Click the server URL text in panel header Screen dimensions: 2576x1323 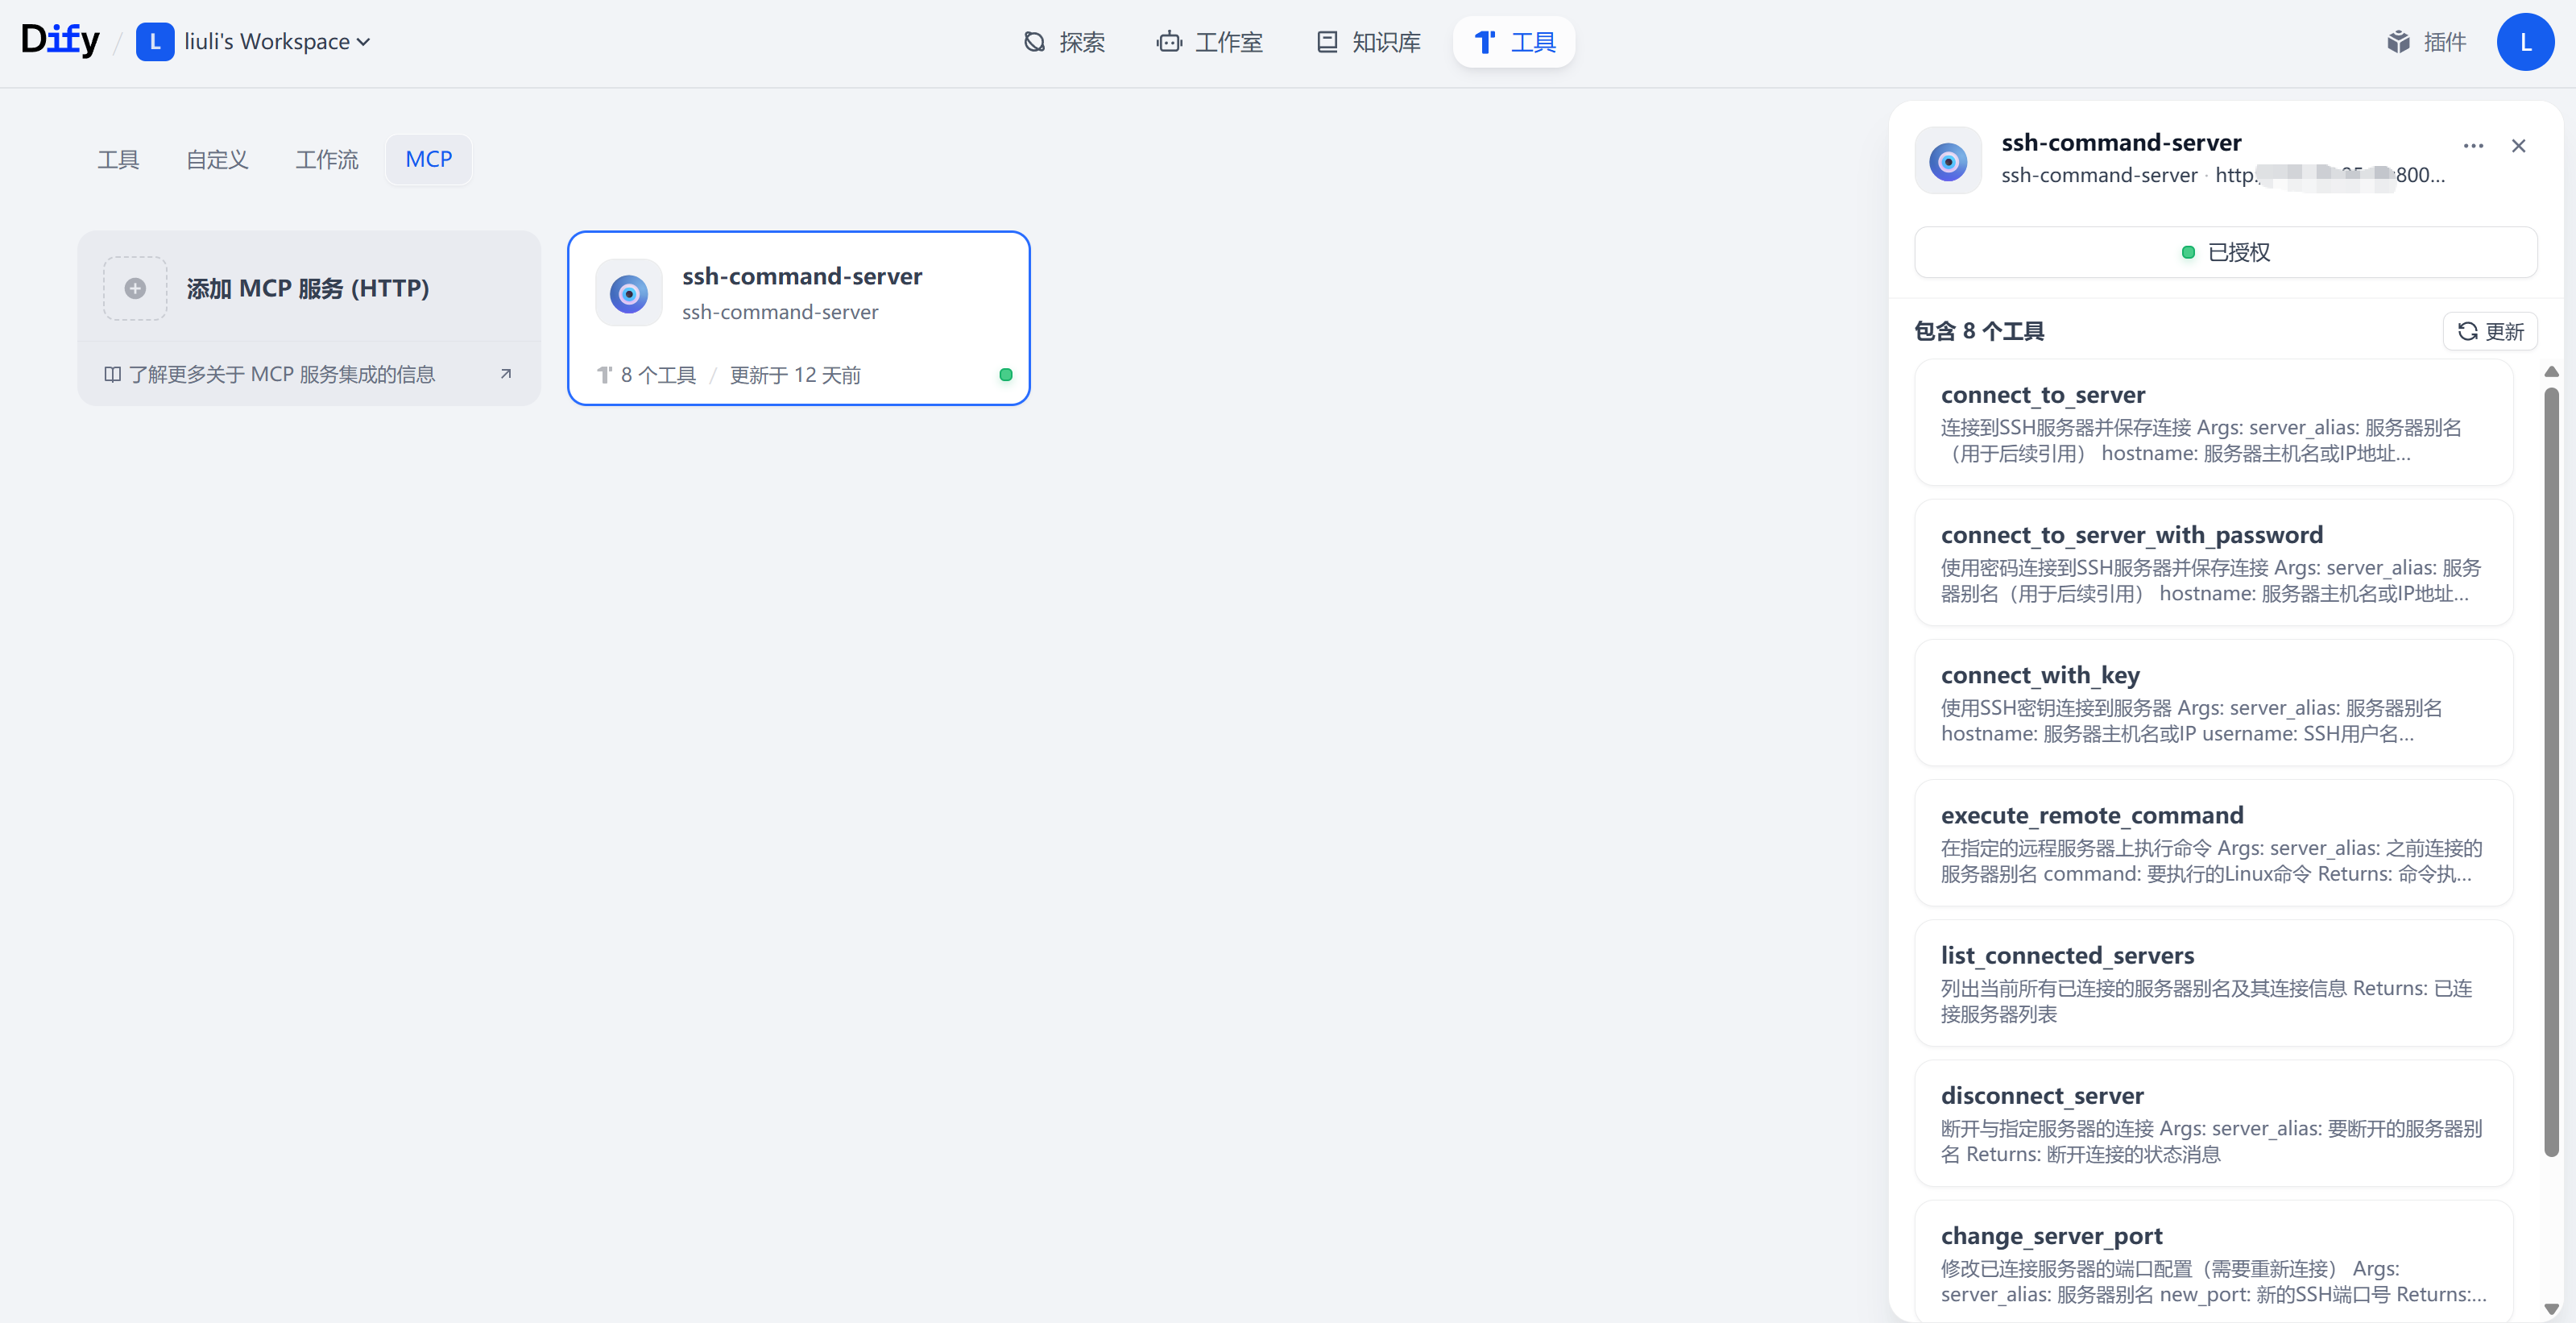[2330, 175]
